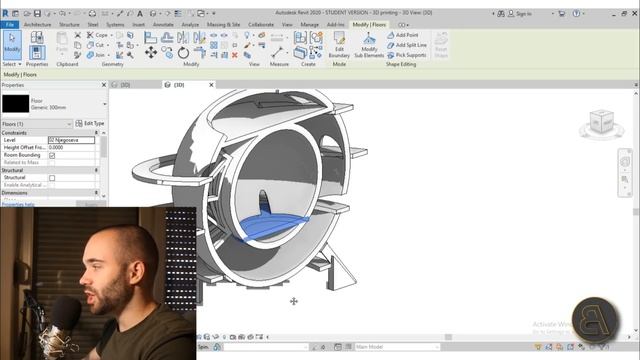Click the Cut to Clipboard scissors icon
Screen dimensions: 640x360
pos(78,35)
